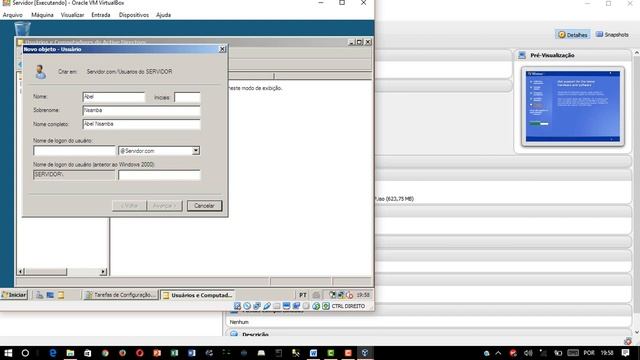Open the @Servidor.com domain dropdown
Image resolution: width=640 pixels, height=360 pixels.
(x=196, y=151)
